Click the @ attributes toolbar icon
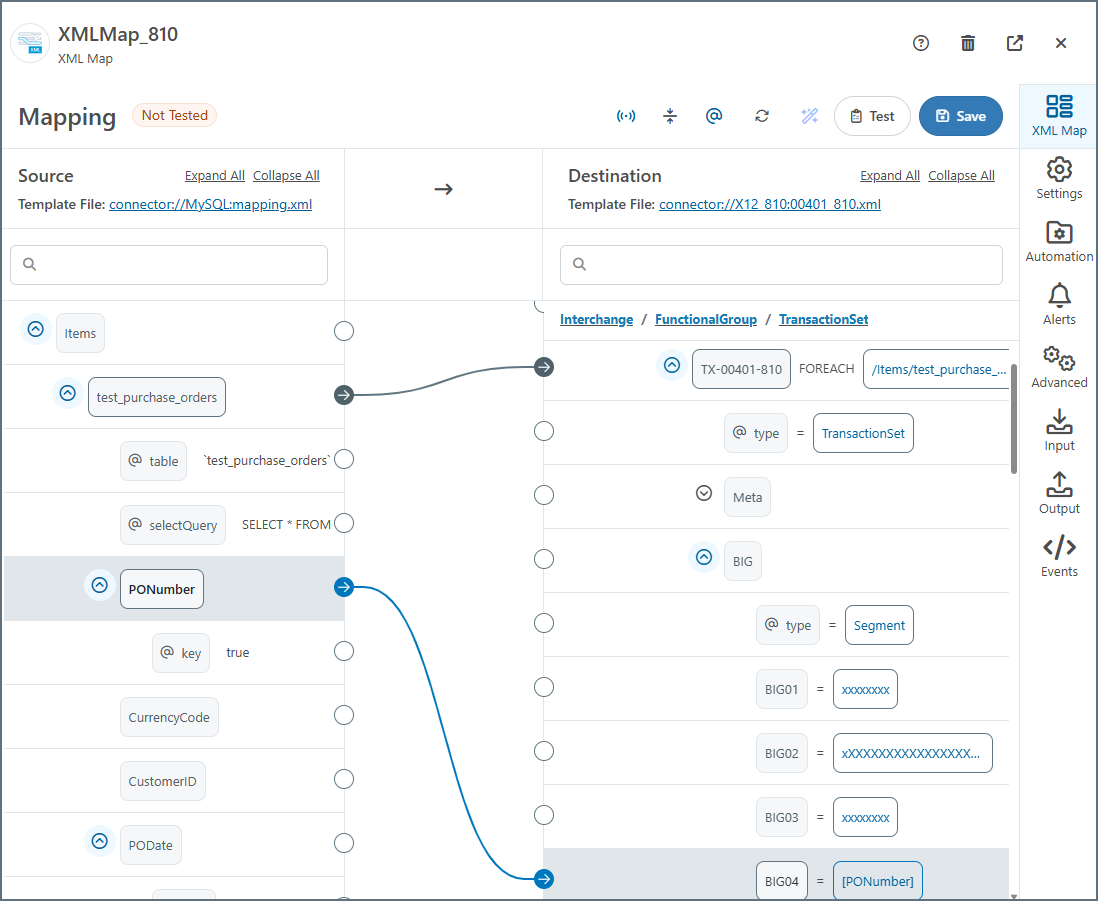1098x901 pixels. click(714, 116)
